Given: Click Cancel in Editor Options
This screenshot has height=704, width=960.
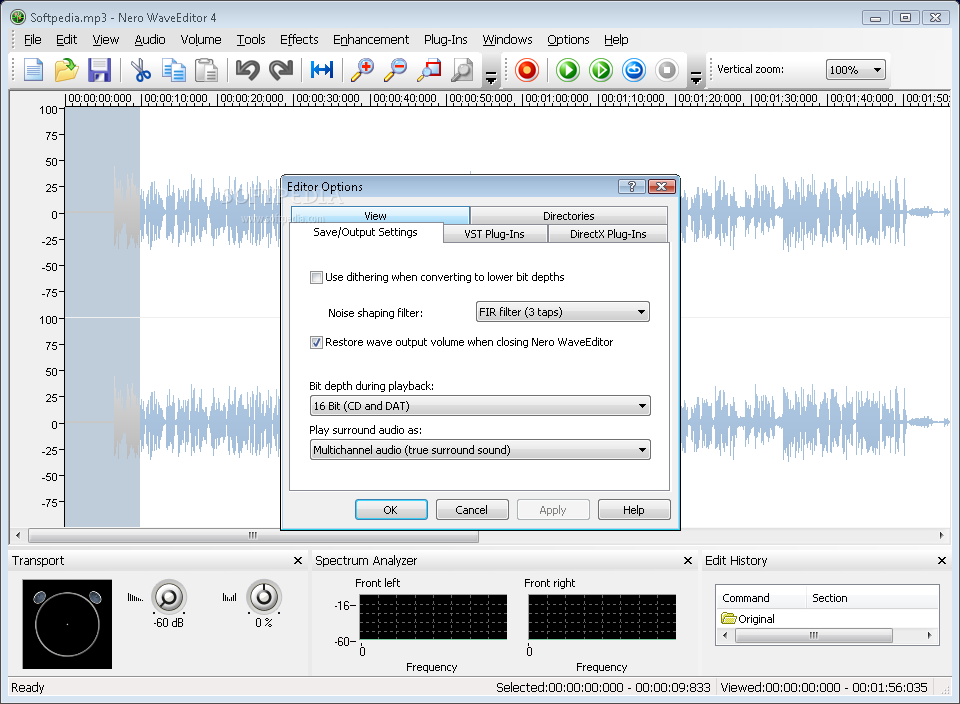Looking at the screenshot, I should pos(471,510).
